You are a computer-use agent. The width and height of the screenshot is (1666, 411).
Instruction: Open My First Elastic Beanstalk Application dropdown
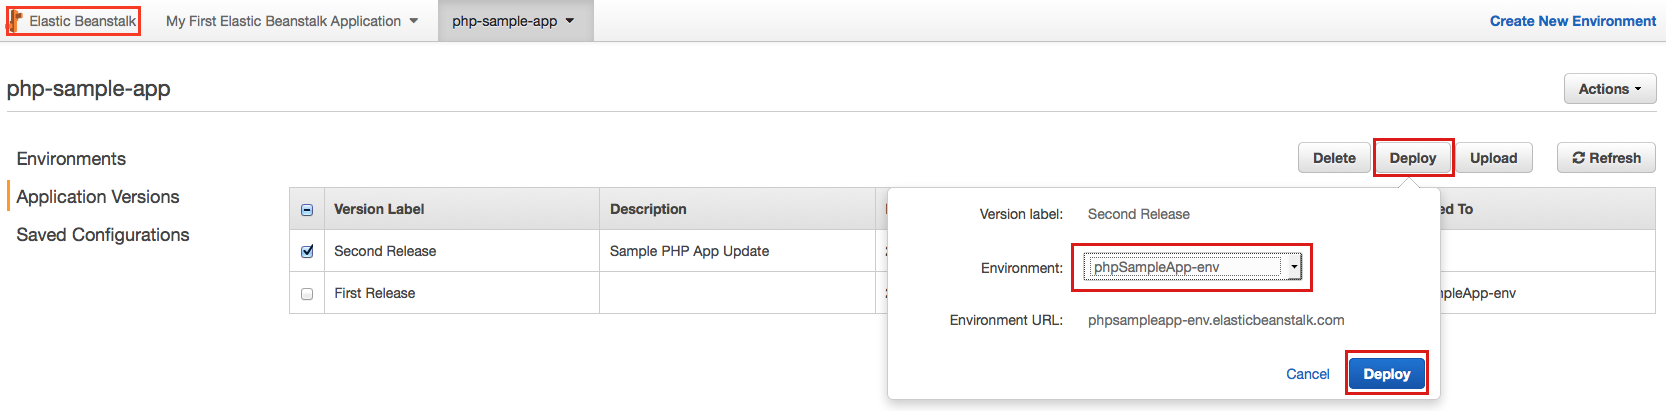point(292,21)
